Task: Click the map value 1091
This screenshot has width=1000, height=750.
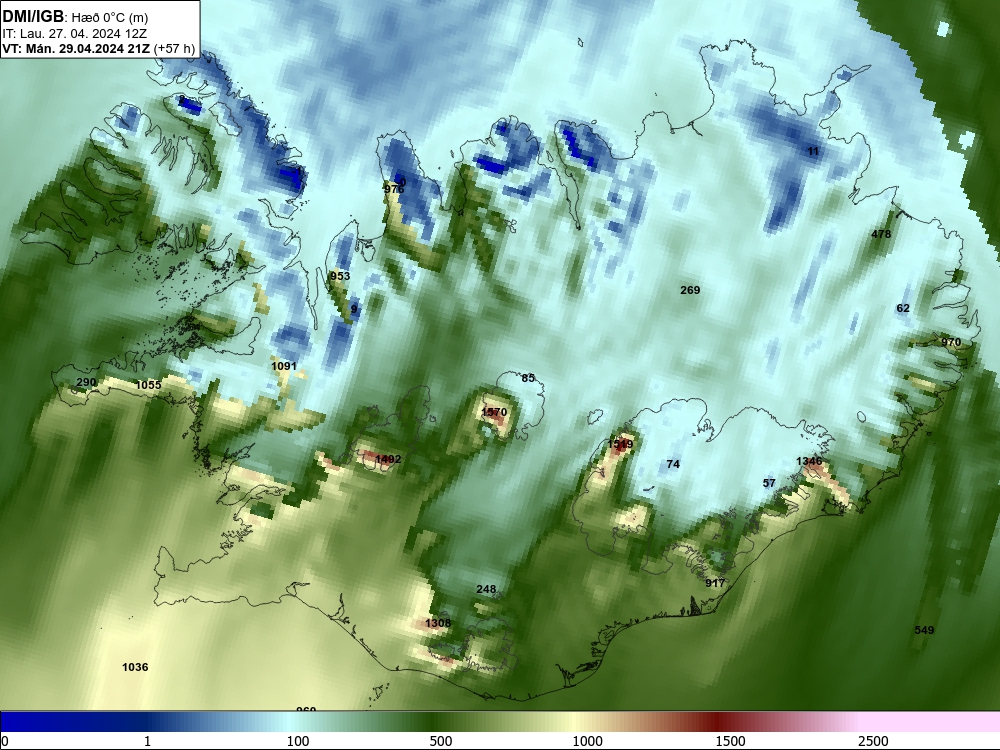Action: click(x=284, y=366)
